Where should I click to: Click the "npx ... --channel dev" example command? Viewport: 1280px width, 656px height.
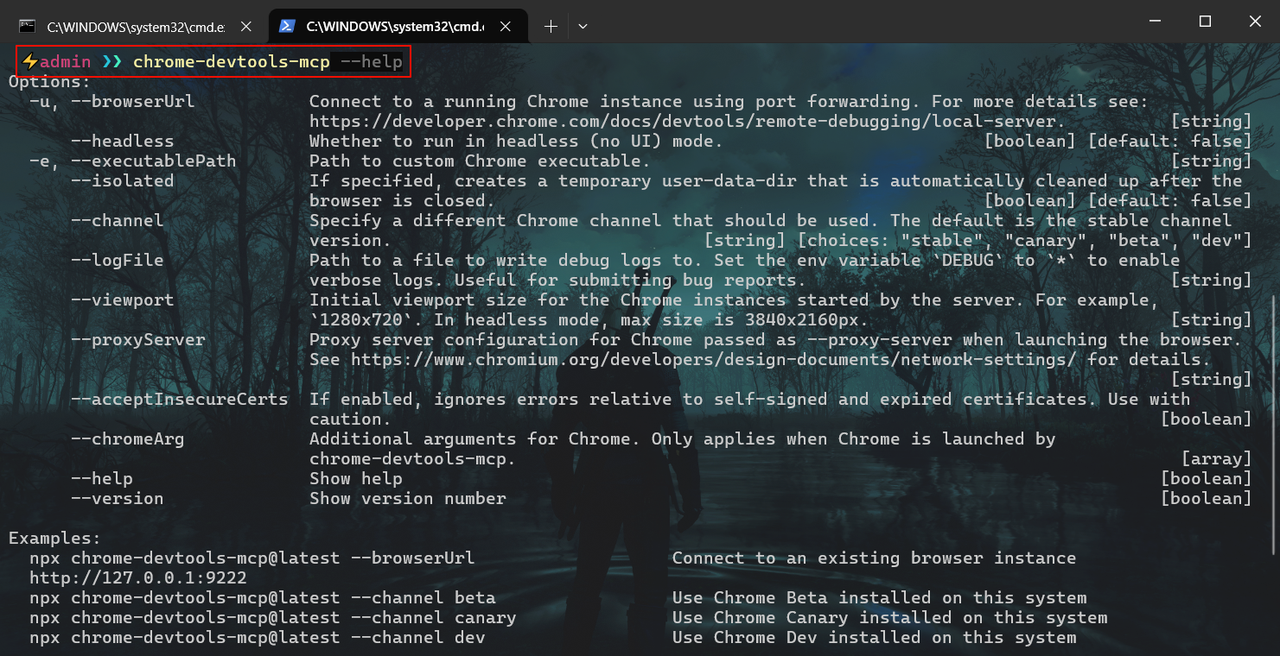tap(257, 637)
